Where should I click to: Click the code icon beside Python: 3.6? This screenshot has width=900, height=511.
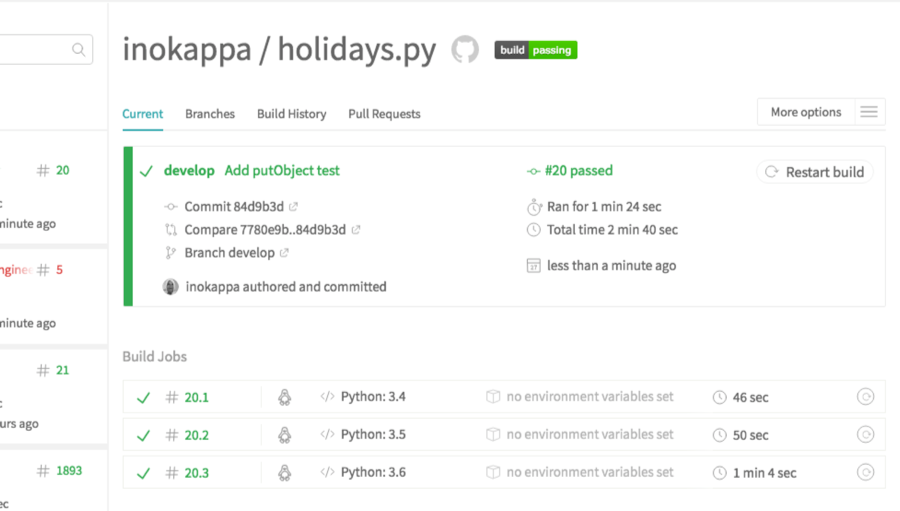tap(327, 472)
